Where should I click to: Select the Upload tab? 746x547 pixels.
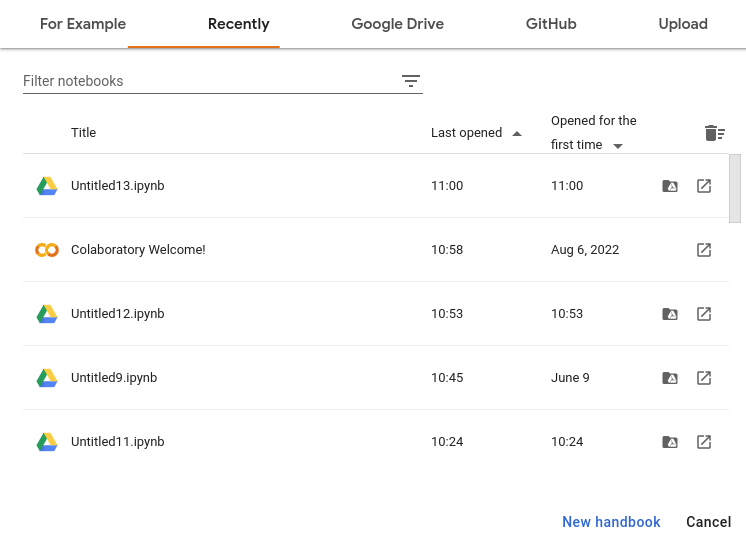click(683, 24)
